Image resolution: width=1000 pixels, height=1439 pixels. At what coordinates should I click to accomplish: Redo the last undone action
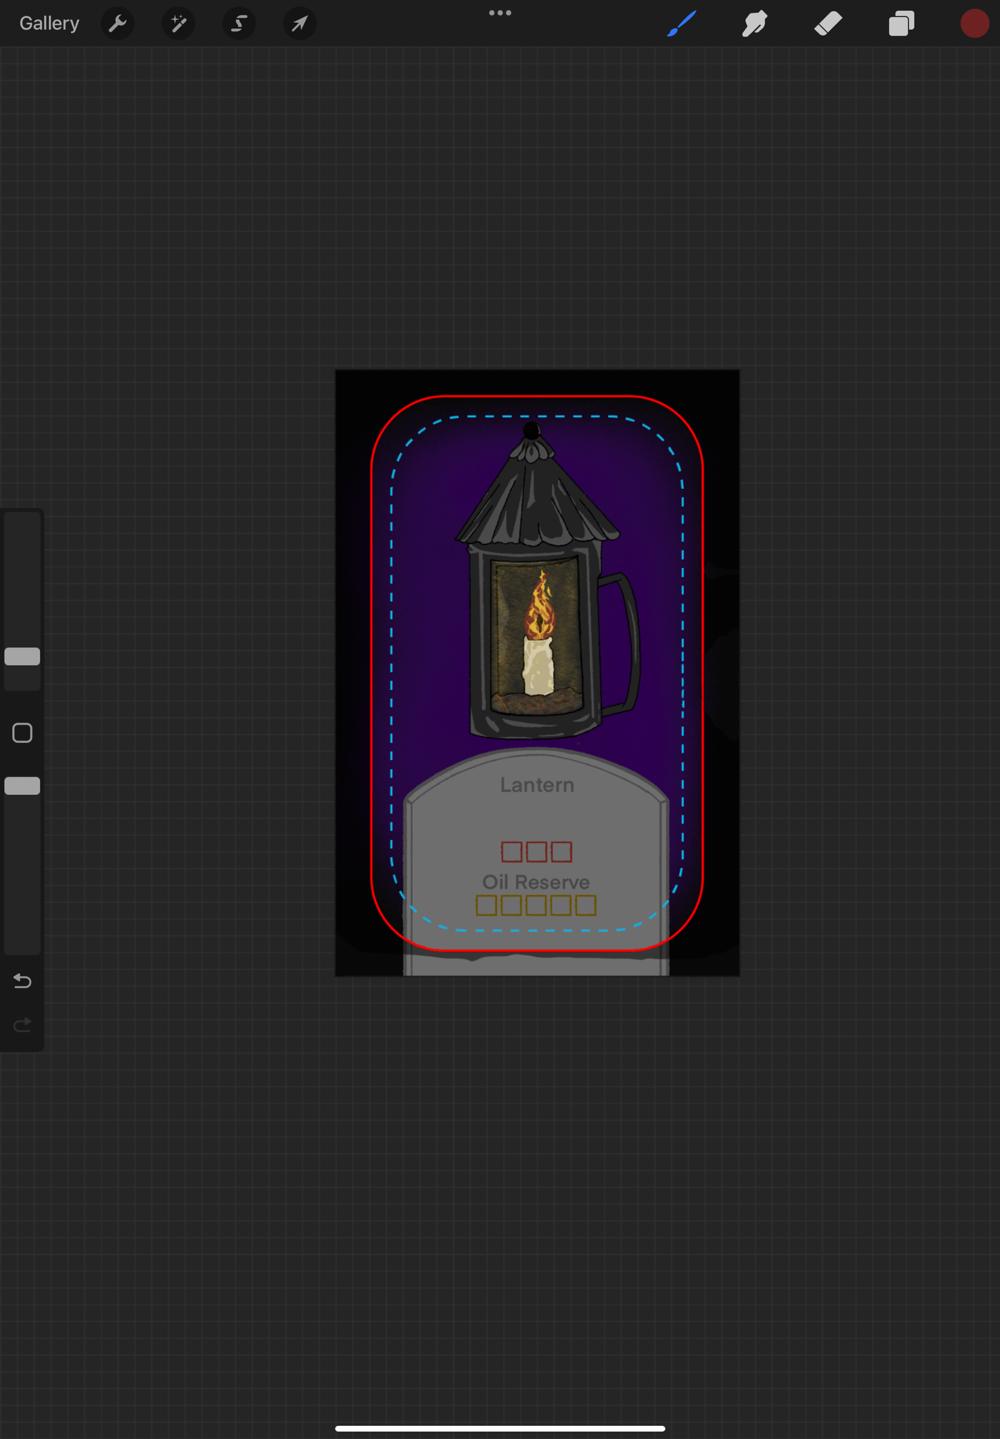click(x=22, y=1025)
